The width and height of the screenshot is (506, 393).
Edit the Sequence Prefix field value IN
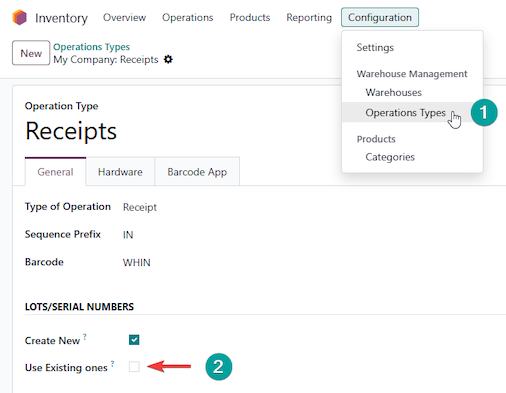pyautogui.click(x=128, y=235)
